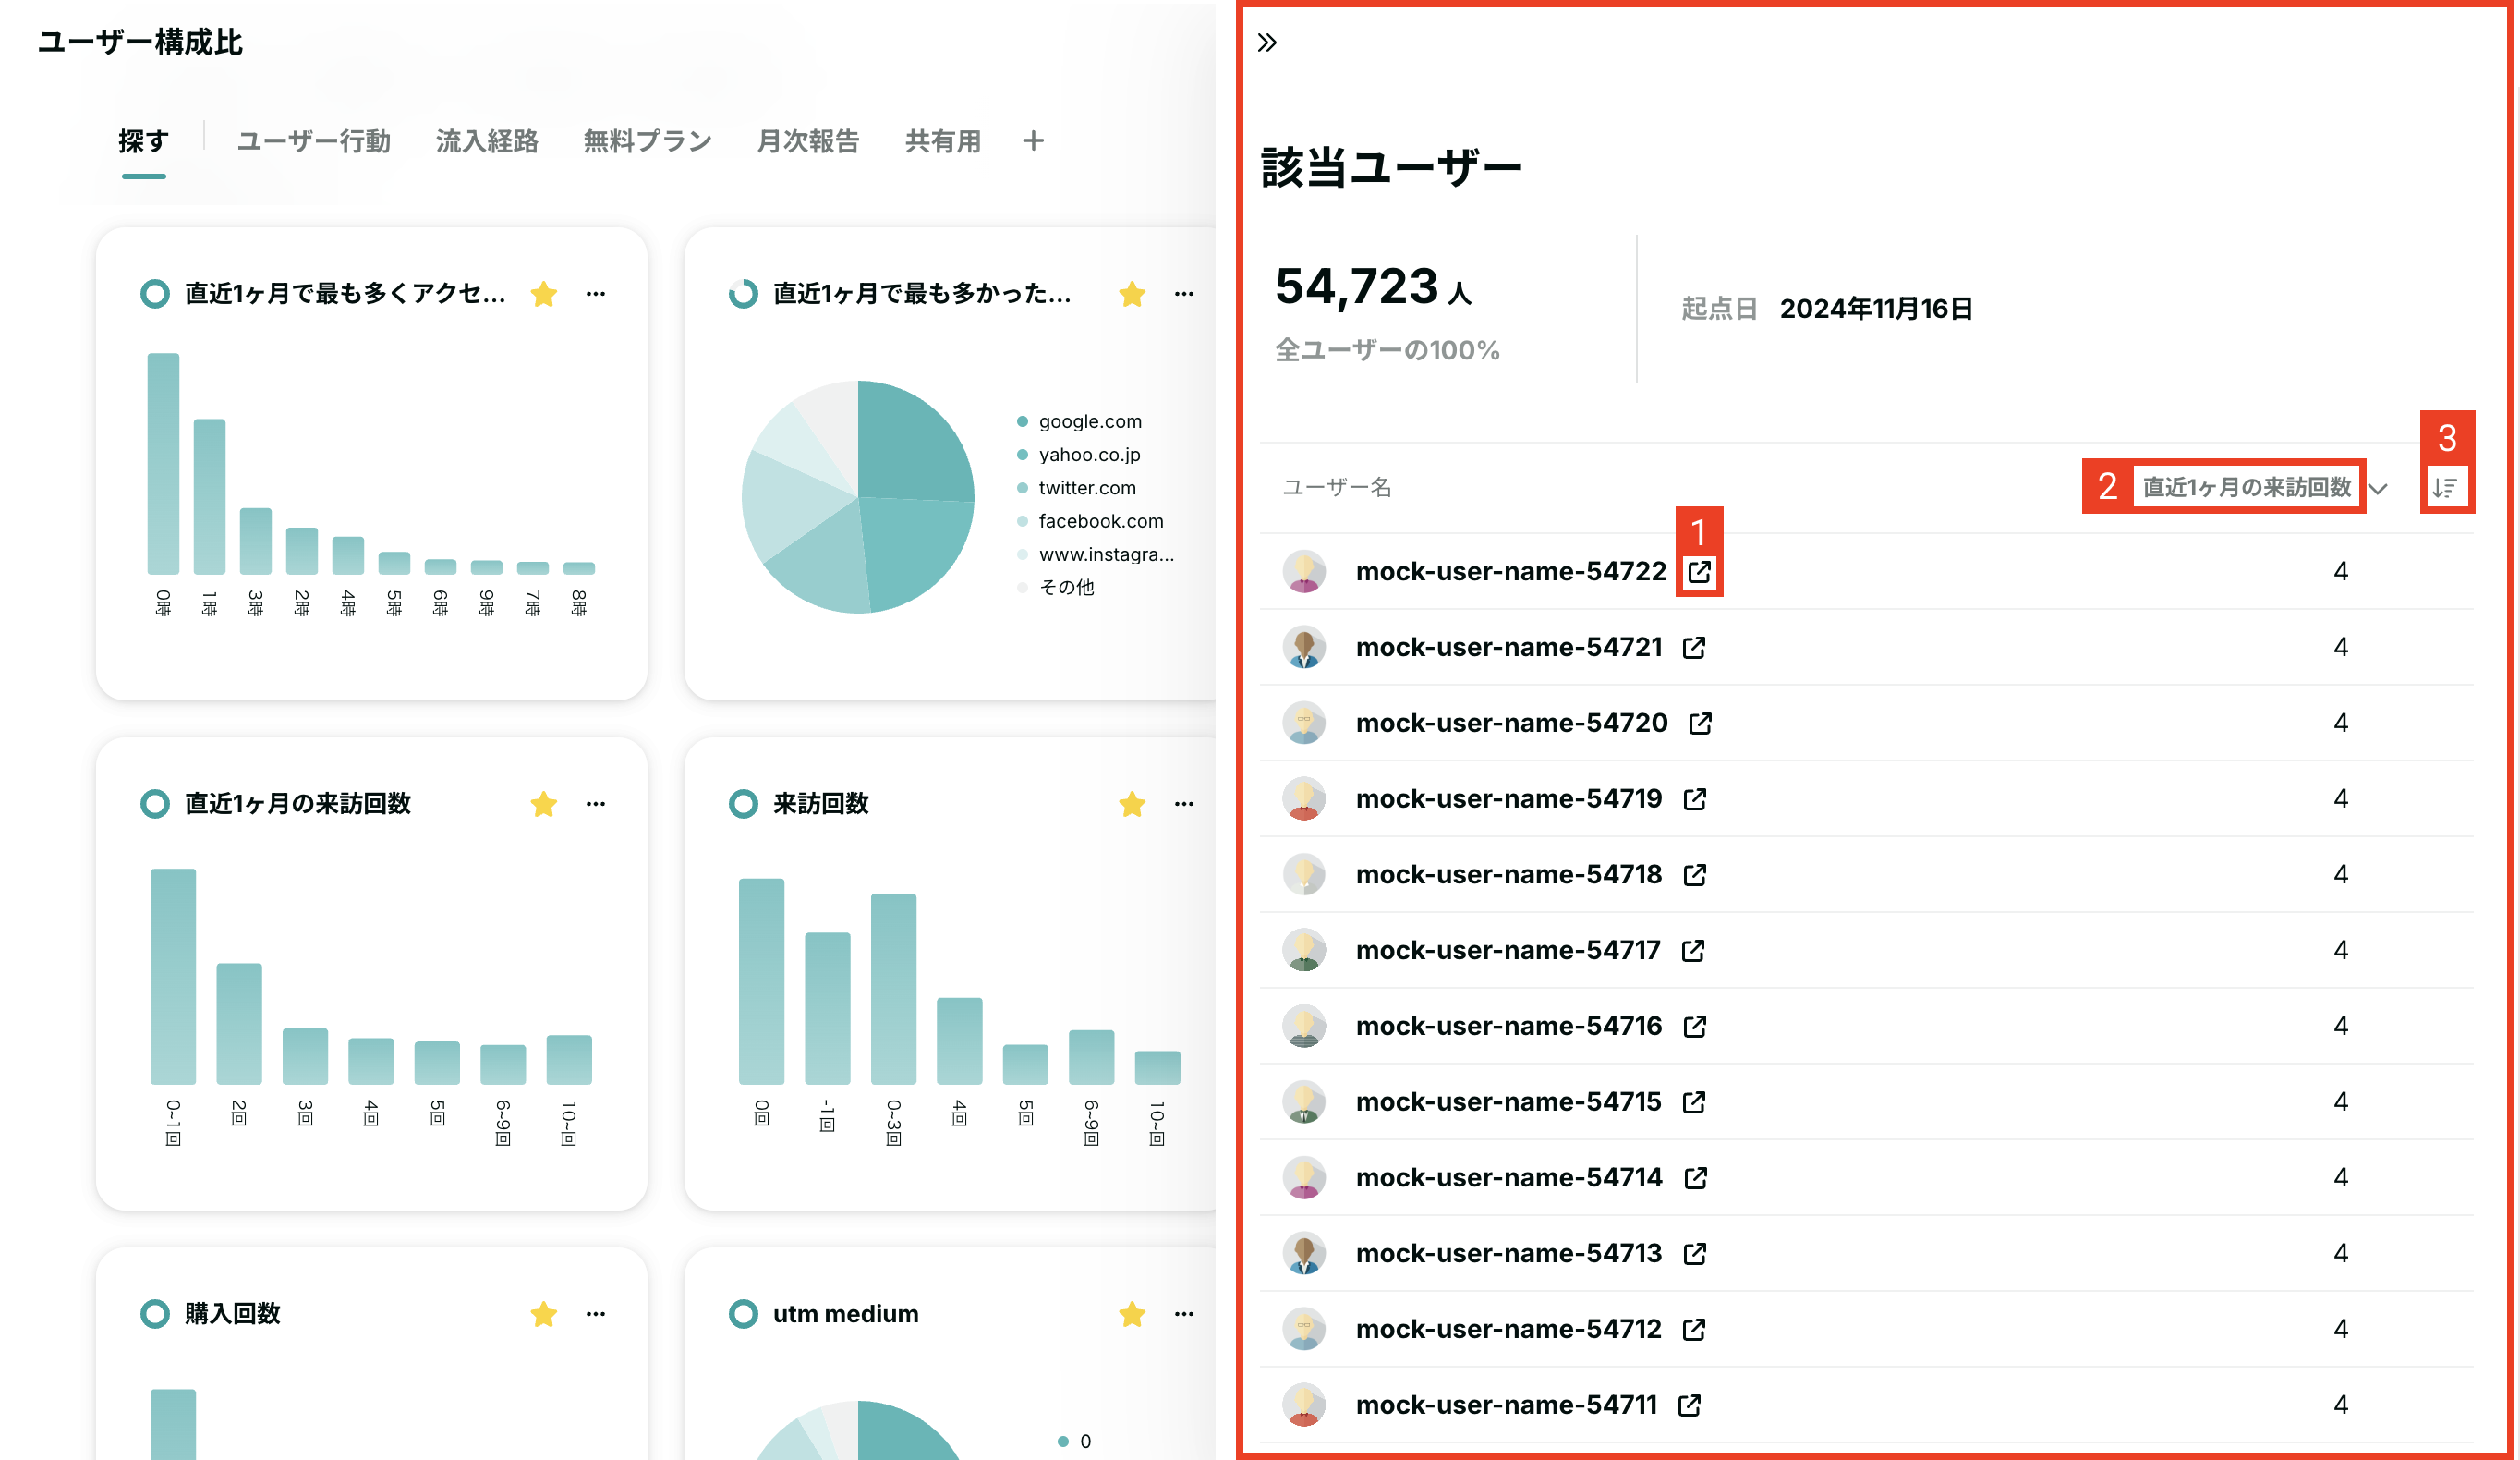Viewport: 2520px width, 1460px height.
Task: Click 起点日 2024年11月16日 date value
Action: 1876,309
